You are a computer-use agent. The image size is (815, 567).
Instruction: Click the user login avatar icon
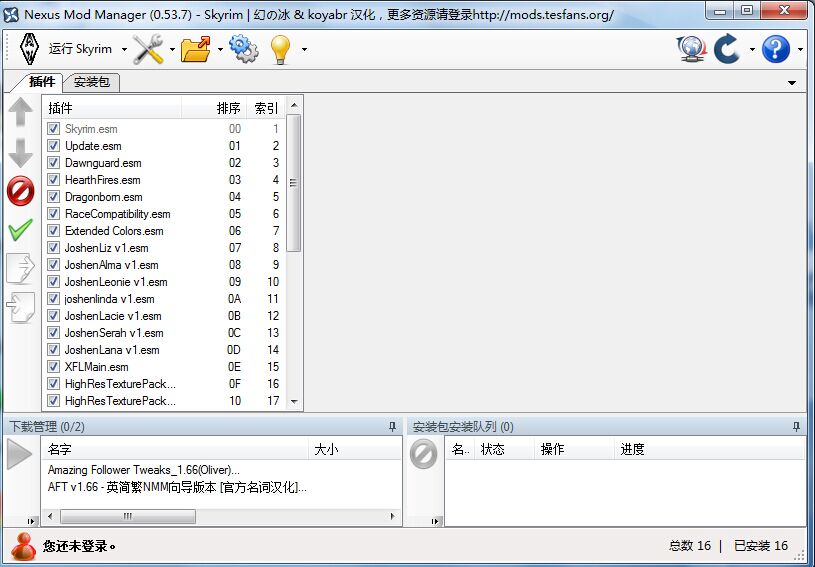click(x=23, y=546)
